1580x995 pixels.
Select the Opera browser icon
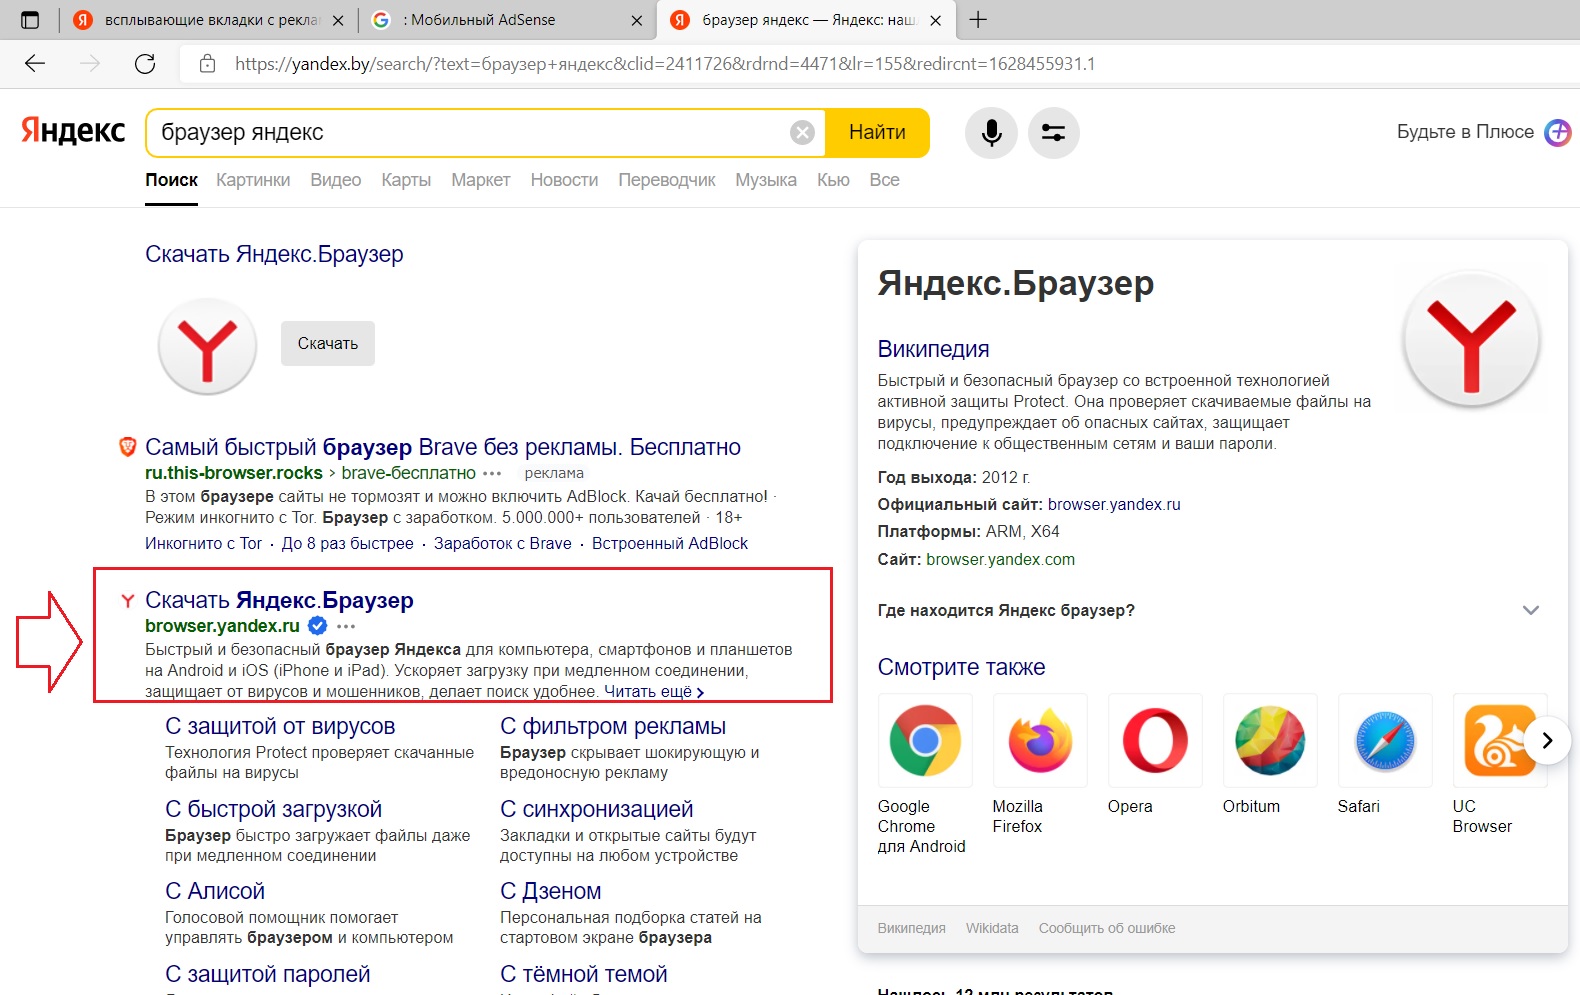(x=1155, y=741)
